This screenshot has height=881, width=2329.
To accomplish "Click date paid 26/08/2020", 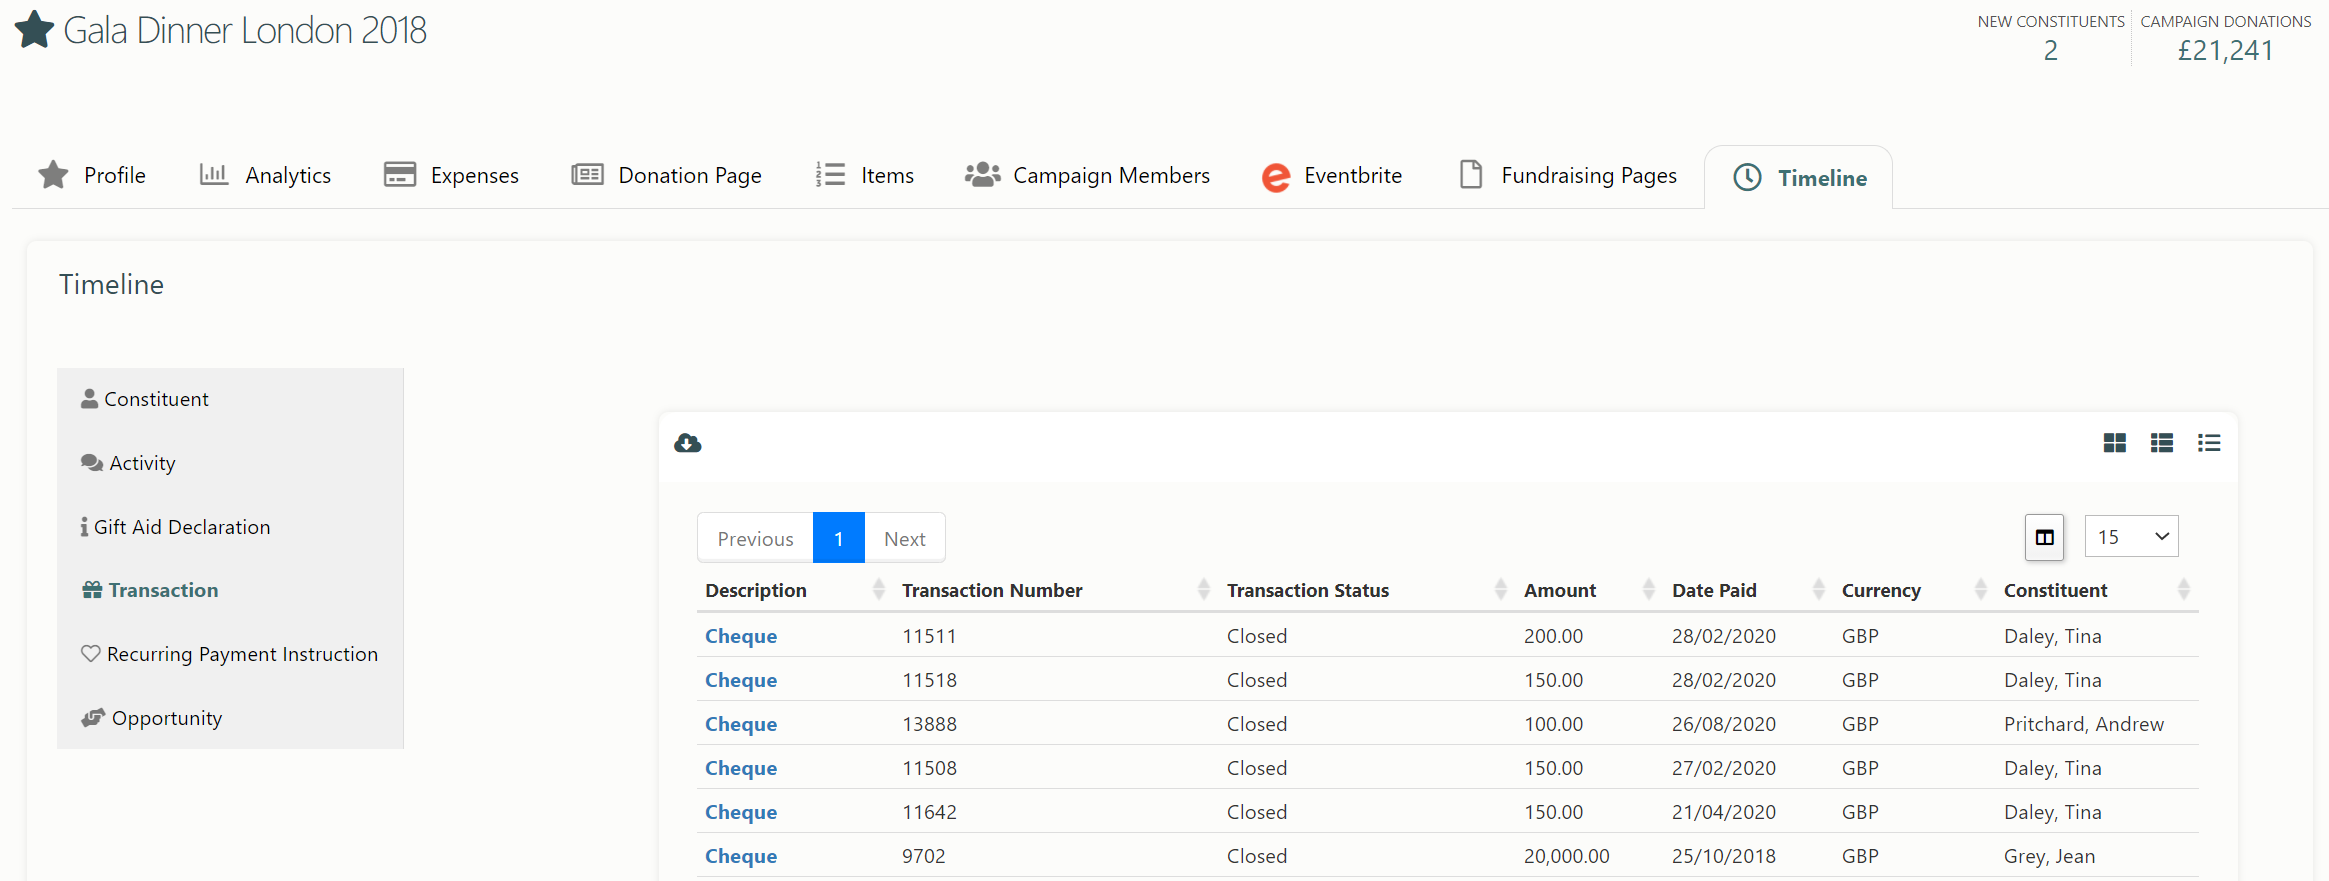I will [1724, 724].
